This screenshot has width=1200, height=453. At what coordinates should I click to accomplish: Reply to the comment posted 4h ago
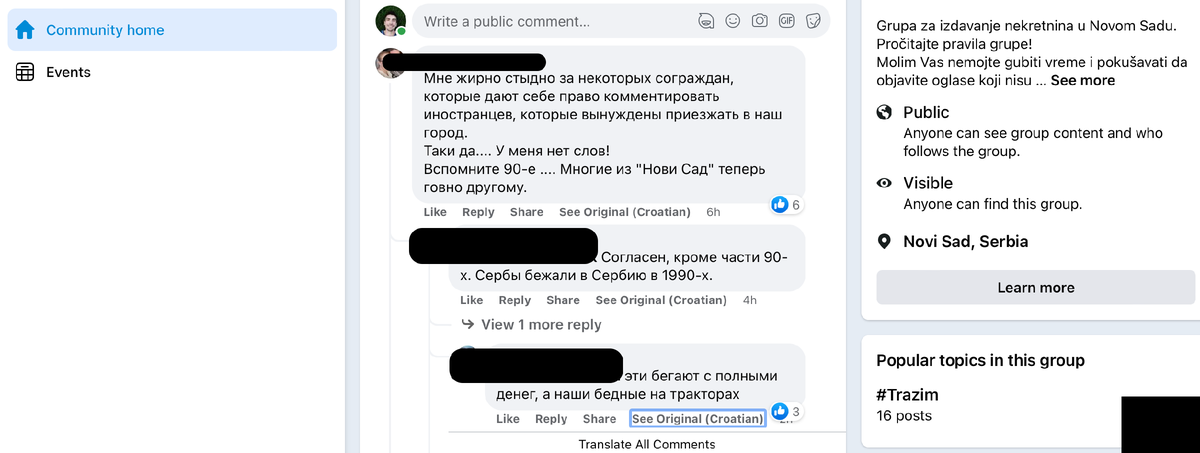[x=515, y=300]
